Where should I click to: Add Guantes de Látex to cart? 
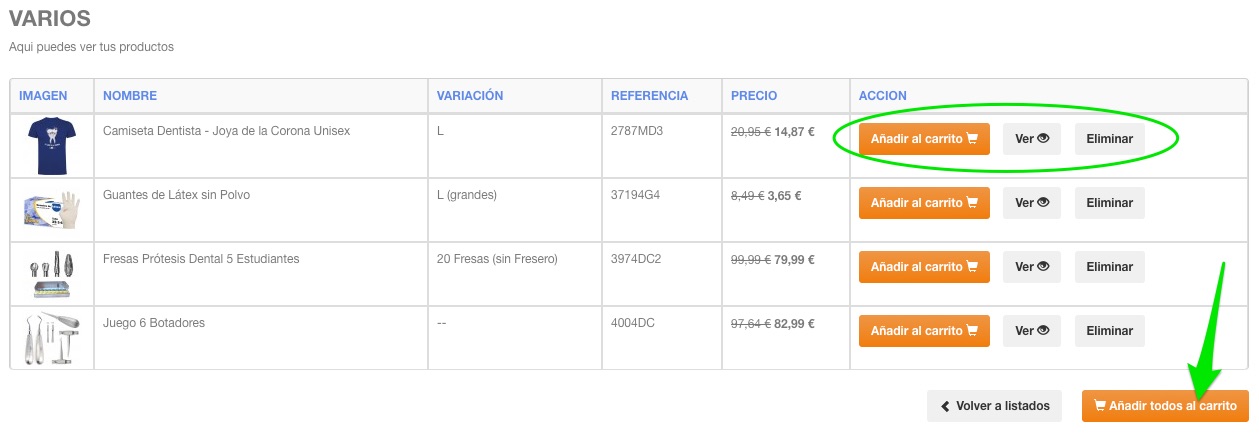click(x=923, y=203)
